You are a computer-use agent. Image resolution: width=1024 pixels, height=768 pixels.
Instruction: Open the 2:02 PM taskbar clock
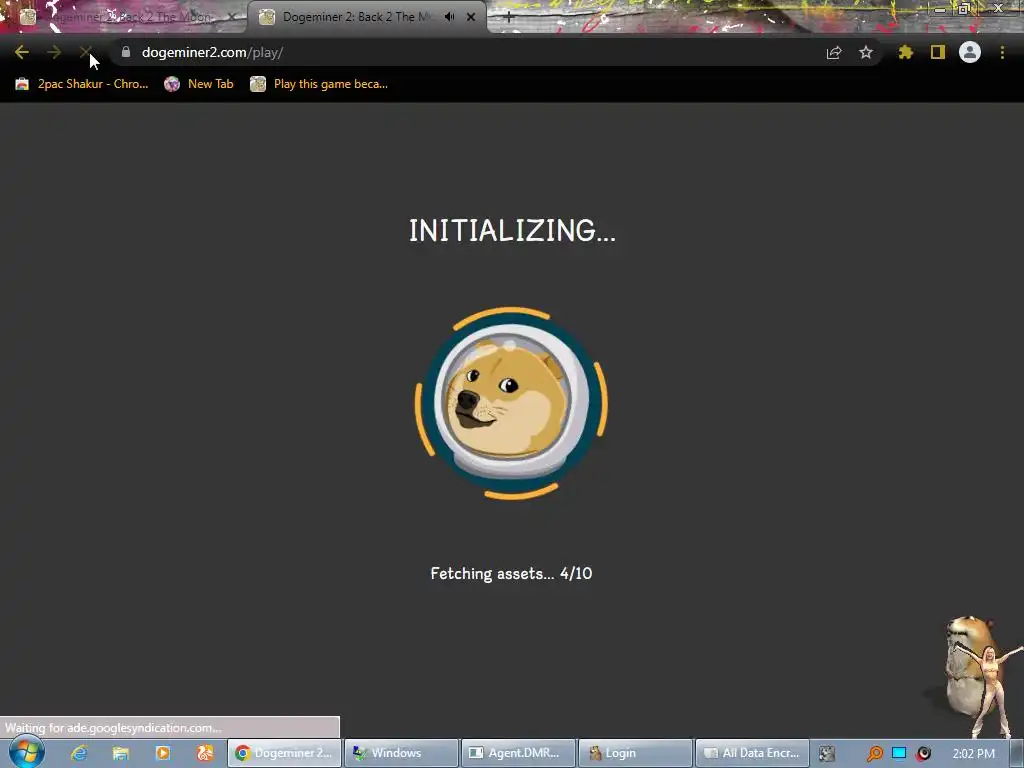click(x=973, y=754)
